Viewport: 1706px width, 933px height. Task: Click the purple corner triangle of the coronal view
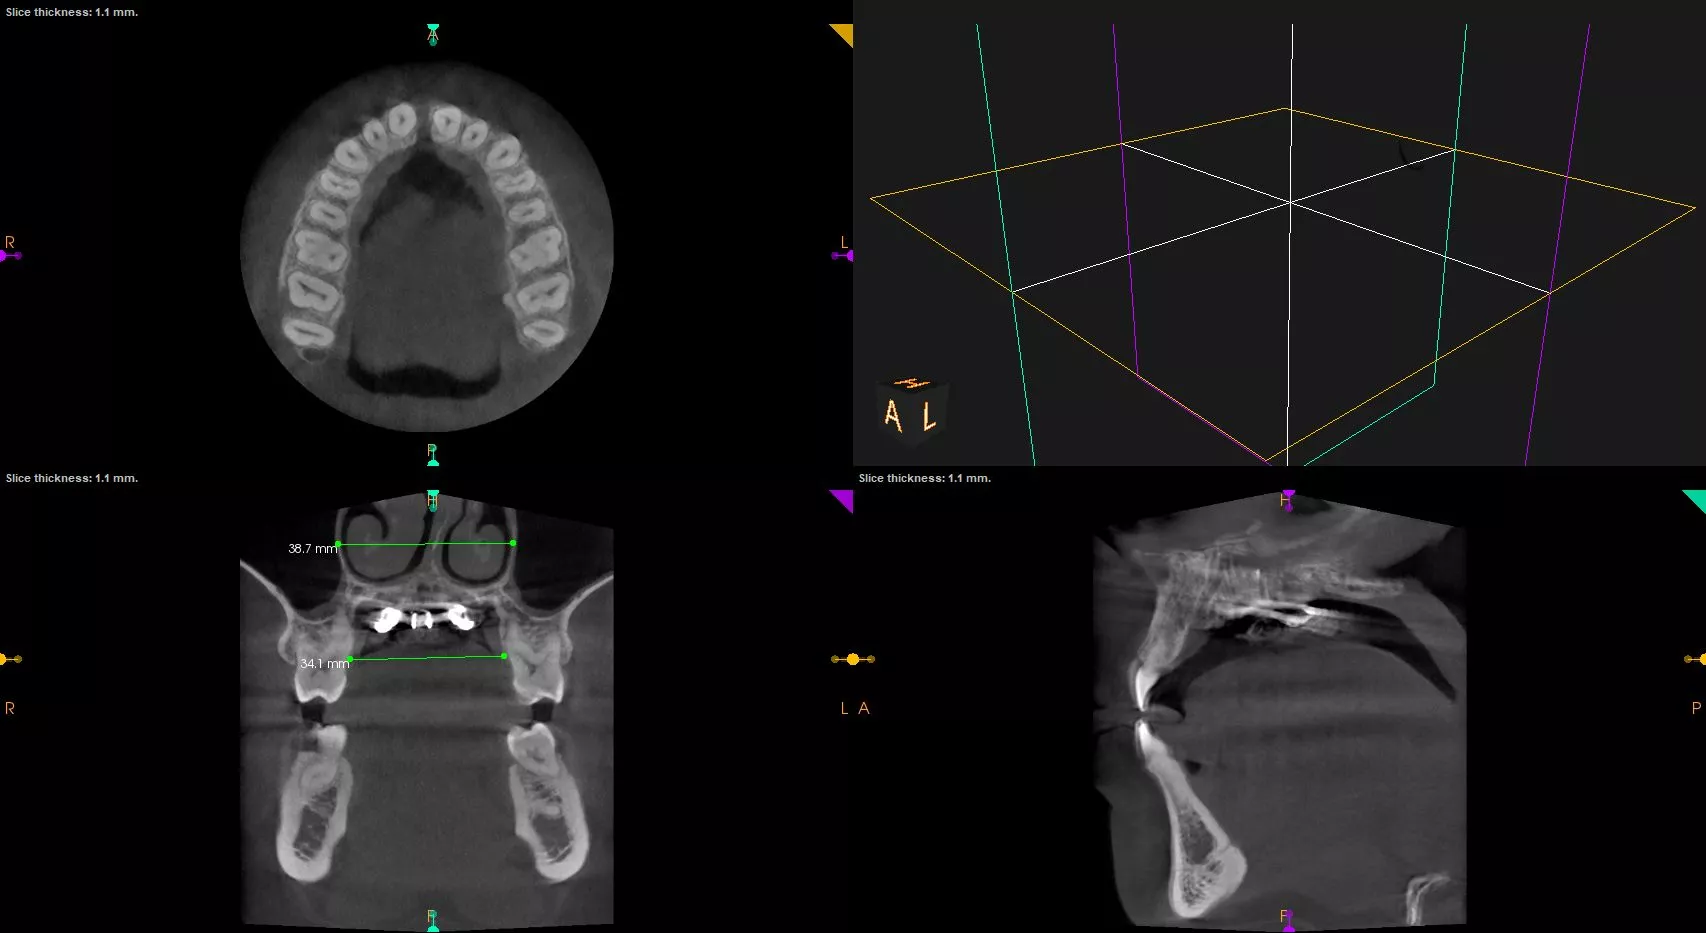[x=844, y=499]
